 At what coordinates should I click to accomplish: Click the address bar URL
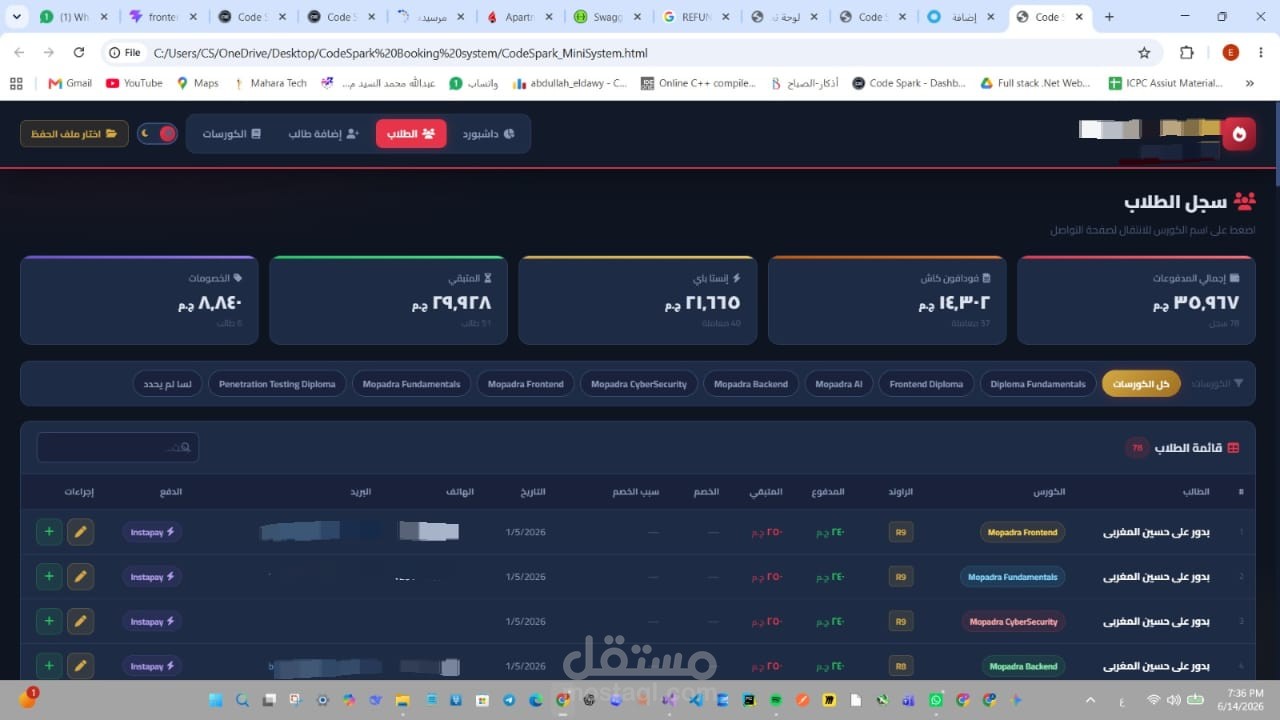400,53
